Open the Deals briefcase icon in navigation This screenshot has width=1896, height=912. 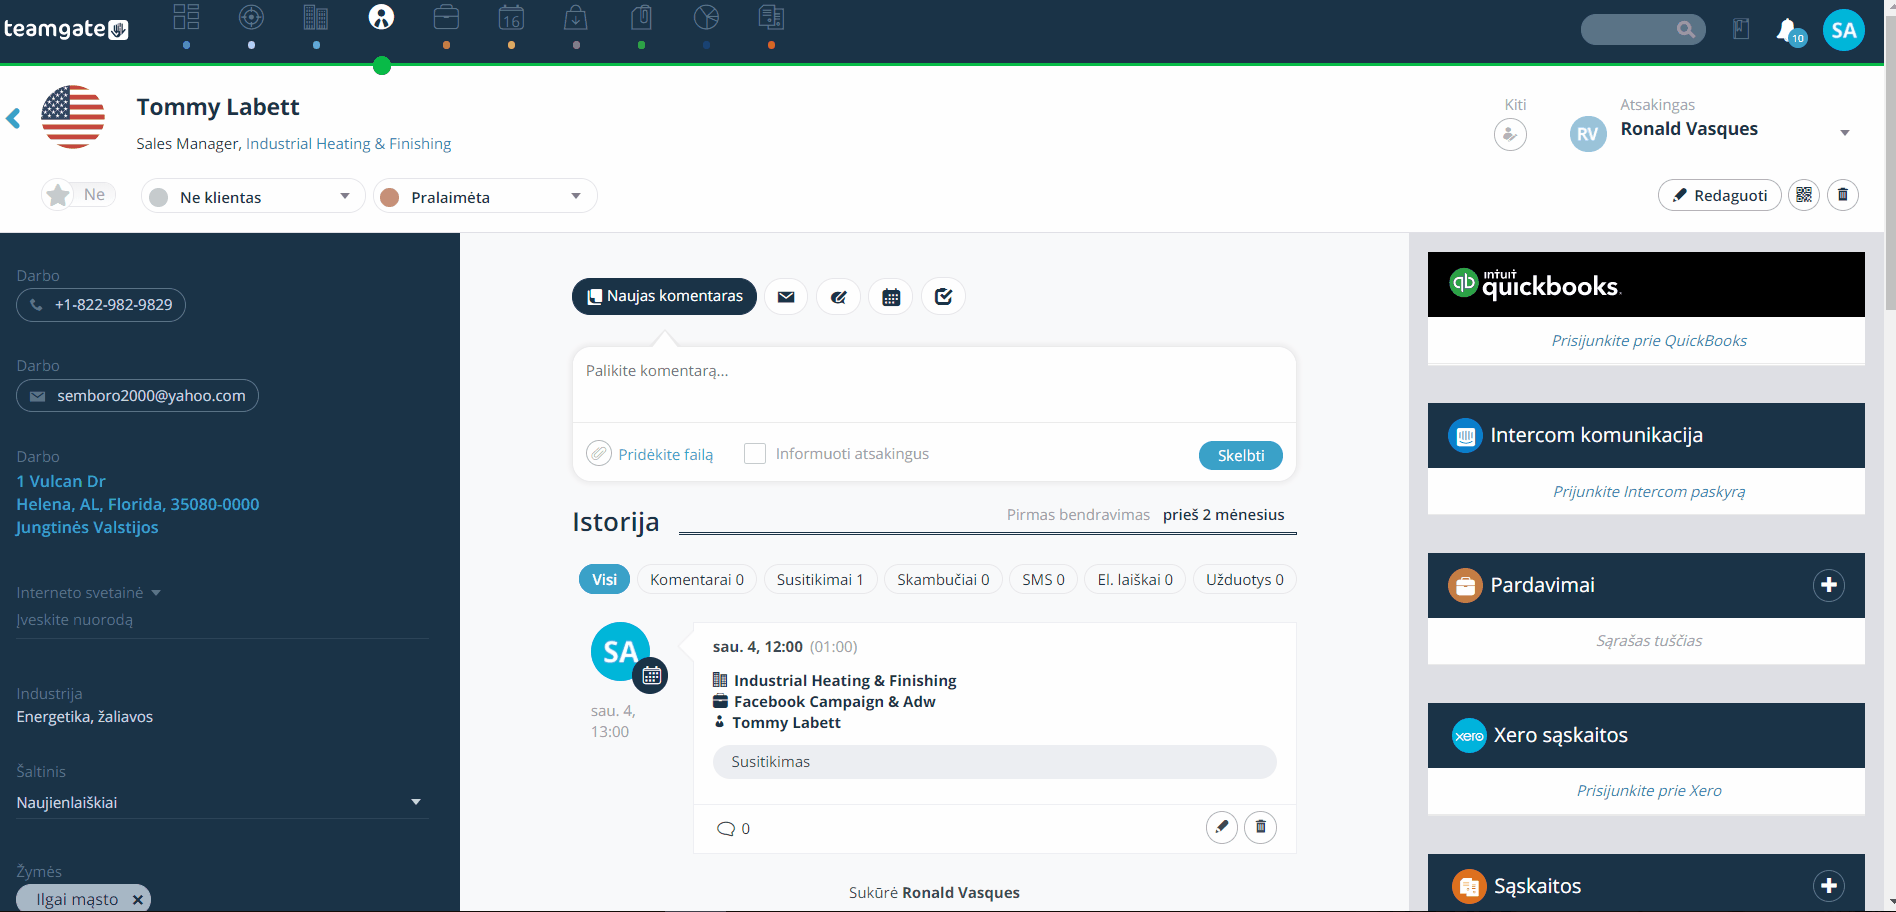(x=446, y=18)
